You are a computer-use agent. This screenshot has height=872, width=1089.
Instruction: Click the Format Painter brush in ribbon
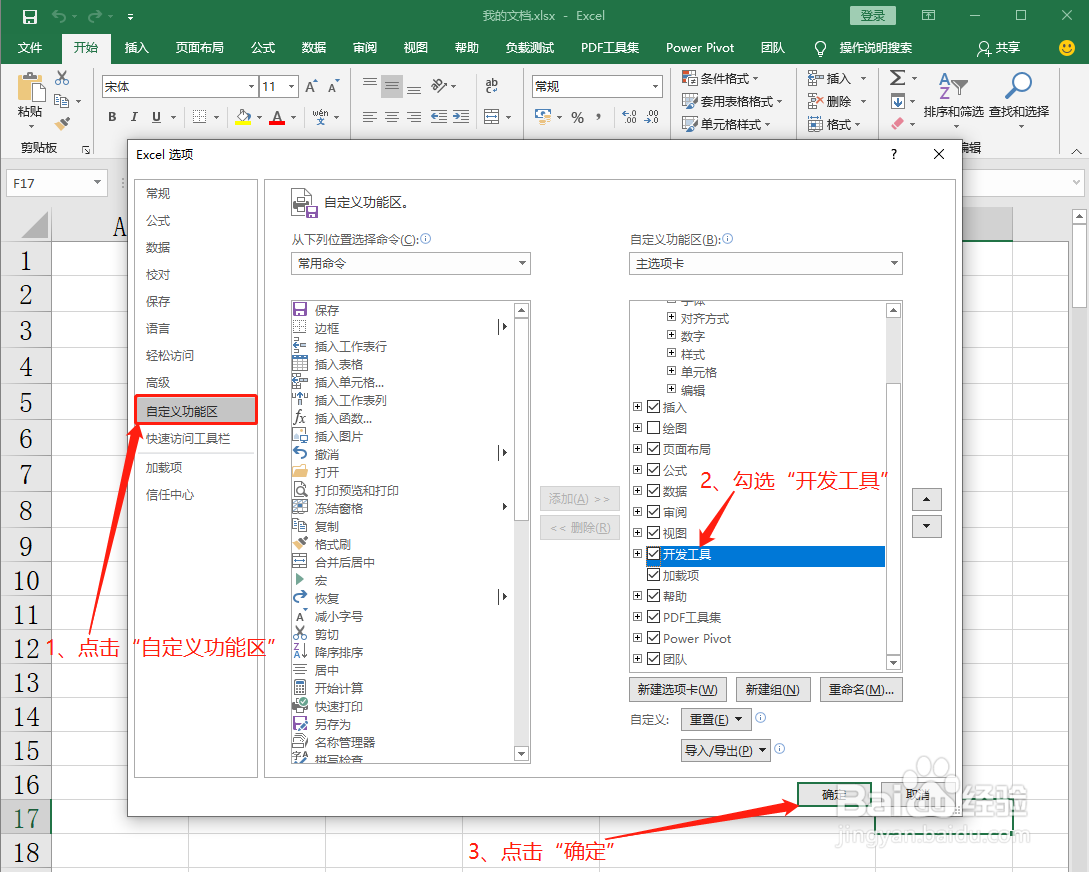pyautogui.click(x=63, y=124)
